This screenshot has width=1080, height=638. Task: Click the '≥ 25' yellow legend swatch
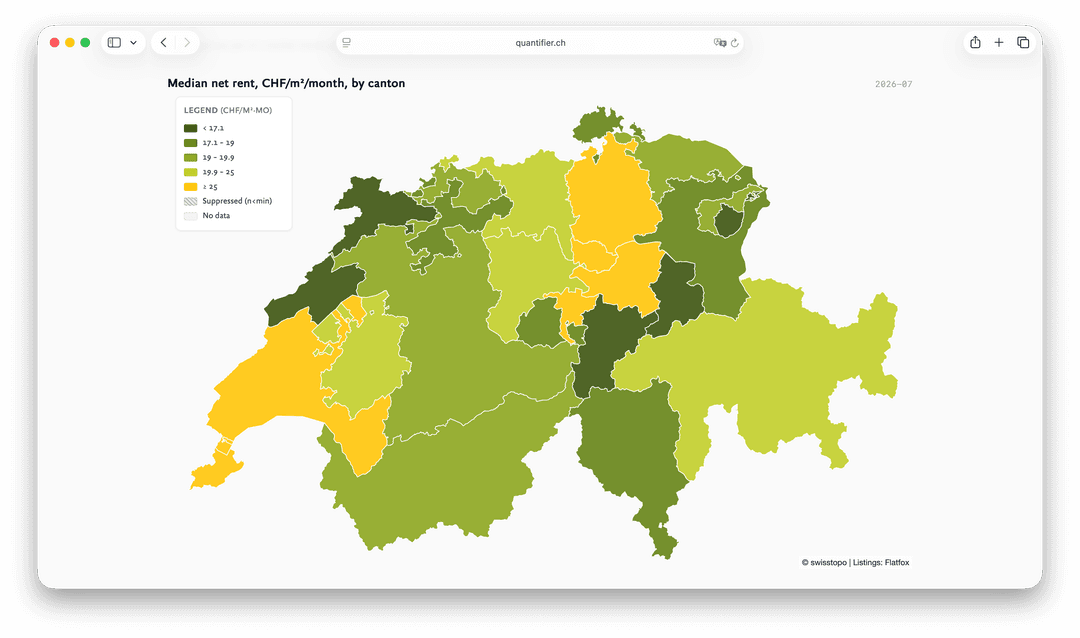click(x=191, y=187)
